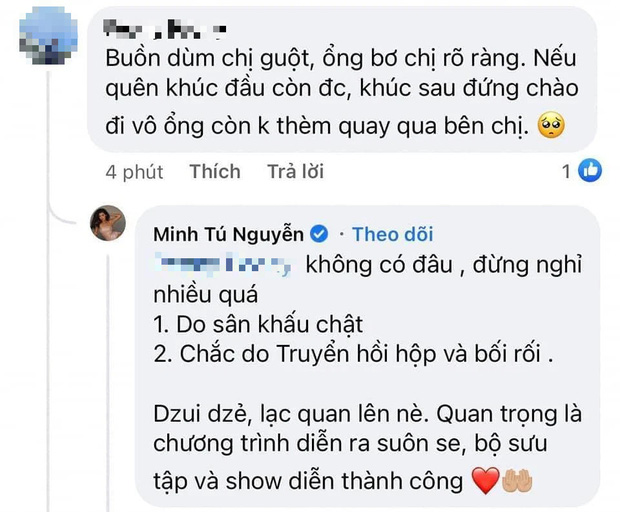Screen dimensions: 620x512
Task: Click the blue thumbs-up reaction icon
Action: click(591, 171)
